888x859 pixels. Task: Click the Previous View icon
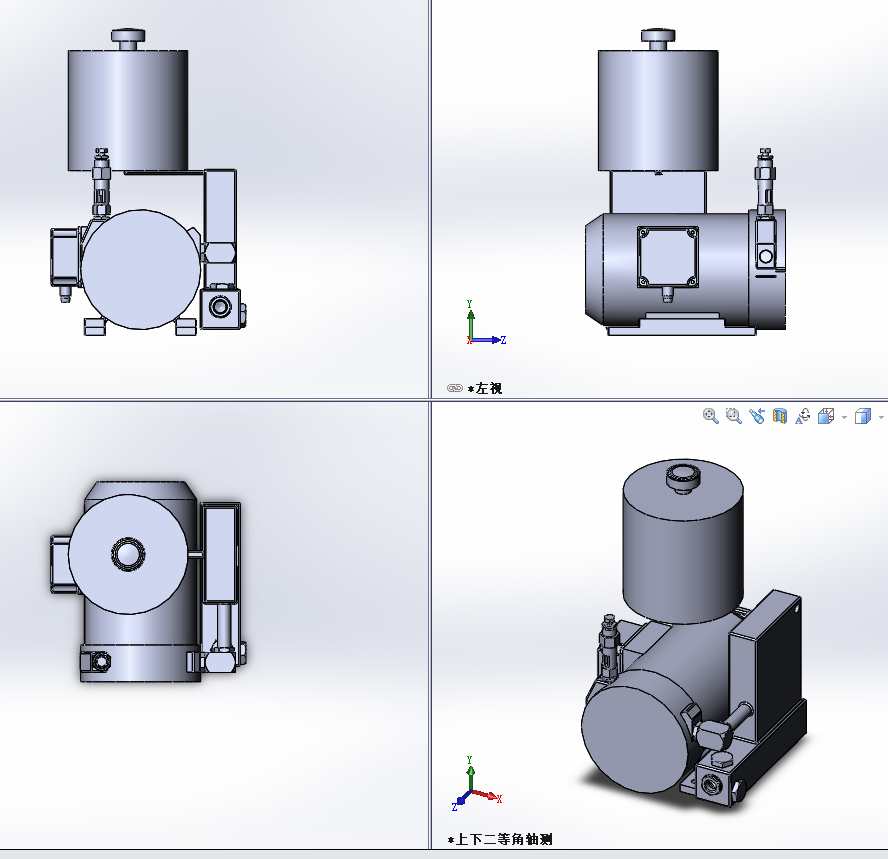click(x=757, y=416)
